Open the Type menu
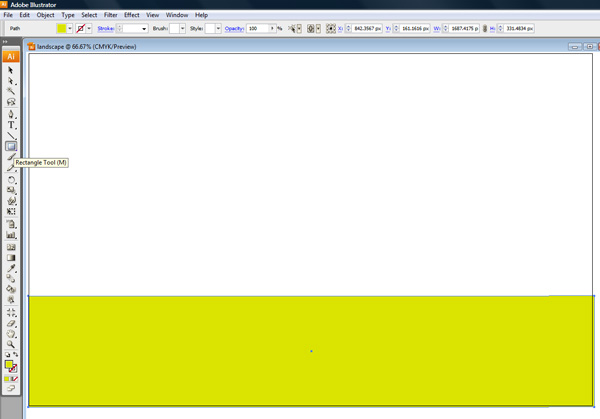Image resolution: width=600 pixels, height=419 pixels. [68, 15]
